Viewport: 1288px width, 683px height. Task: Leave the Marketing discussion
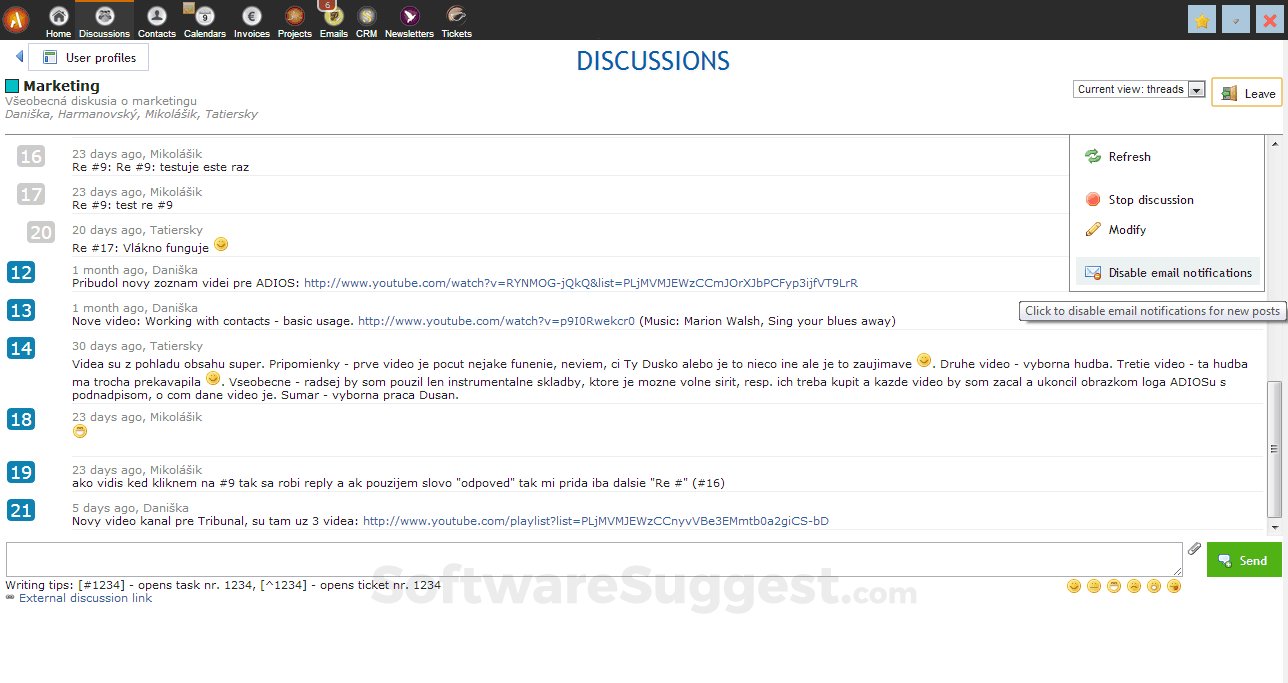(x=1247, y=93)
